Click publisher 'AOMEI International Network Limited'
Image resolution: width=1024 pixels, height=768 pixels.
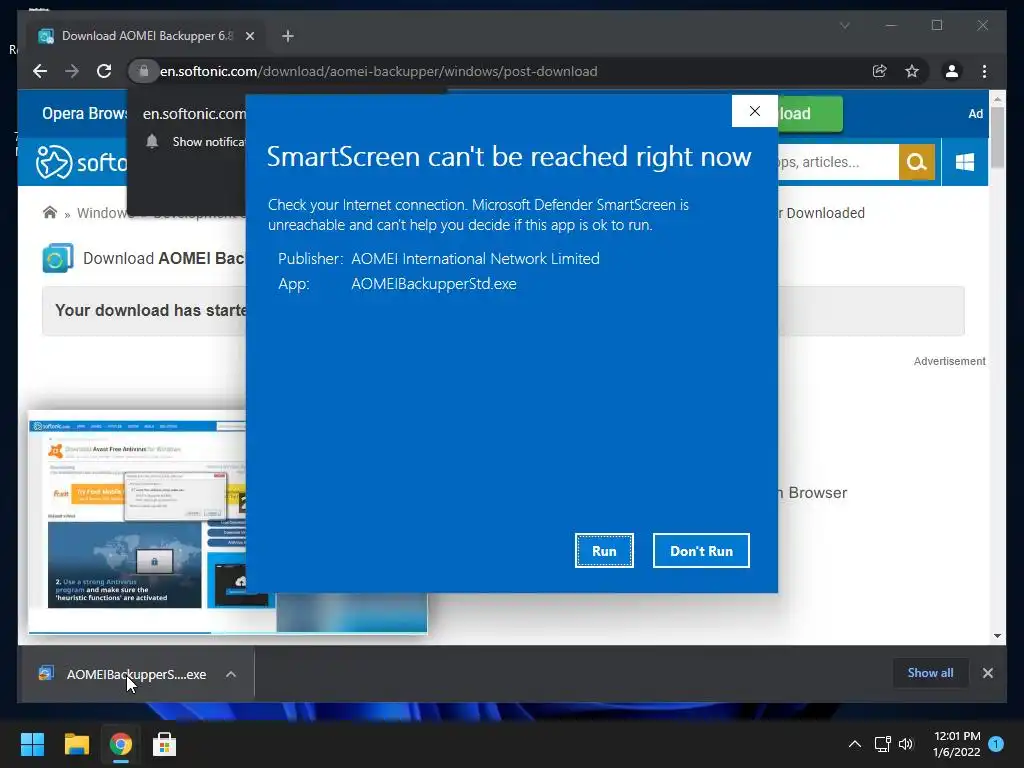pyautogui.click(x=475, y=259)
